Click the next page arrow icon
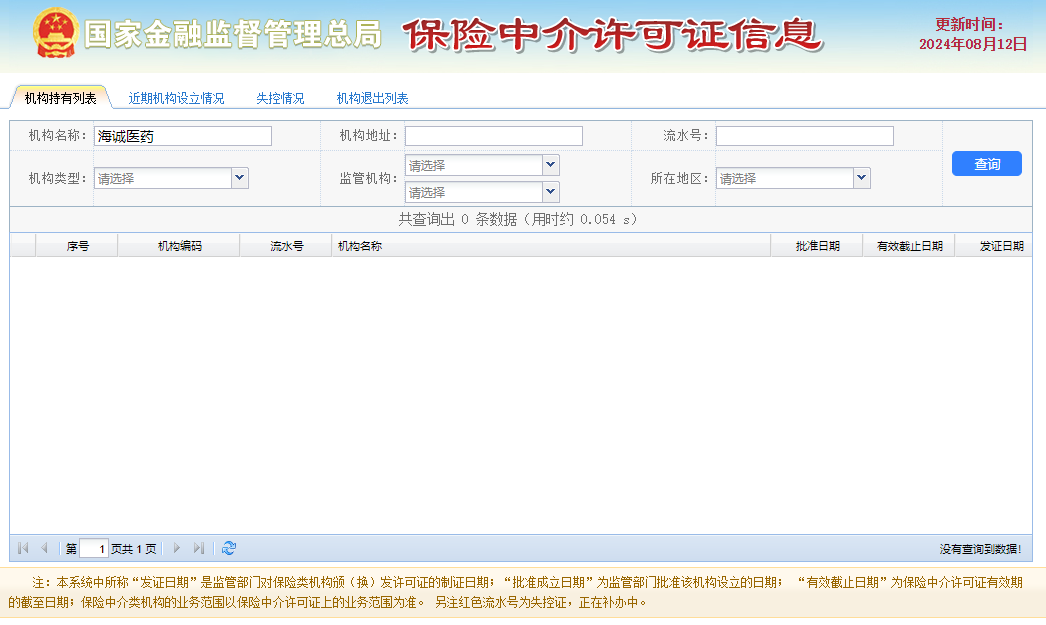The image size is (1046, 625). click(177, 548)
